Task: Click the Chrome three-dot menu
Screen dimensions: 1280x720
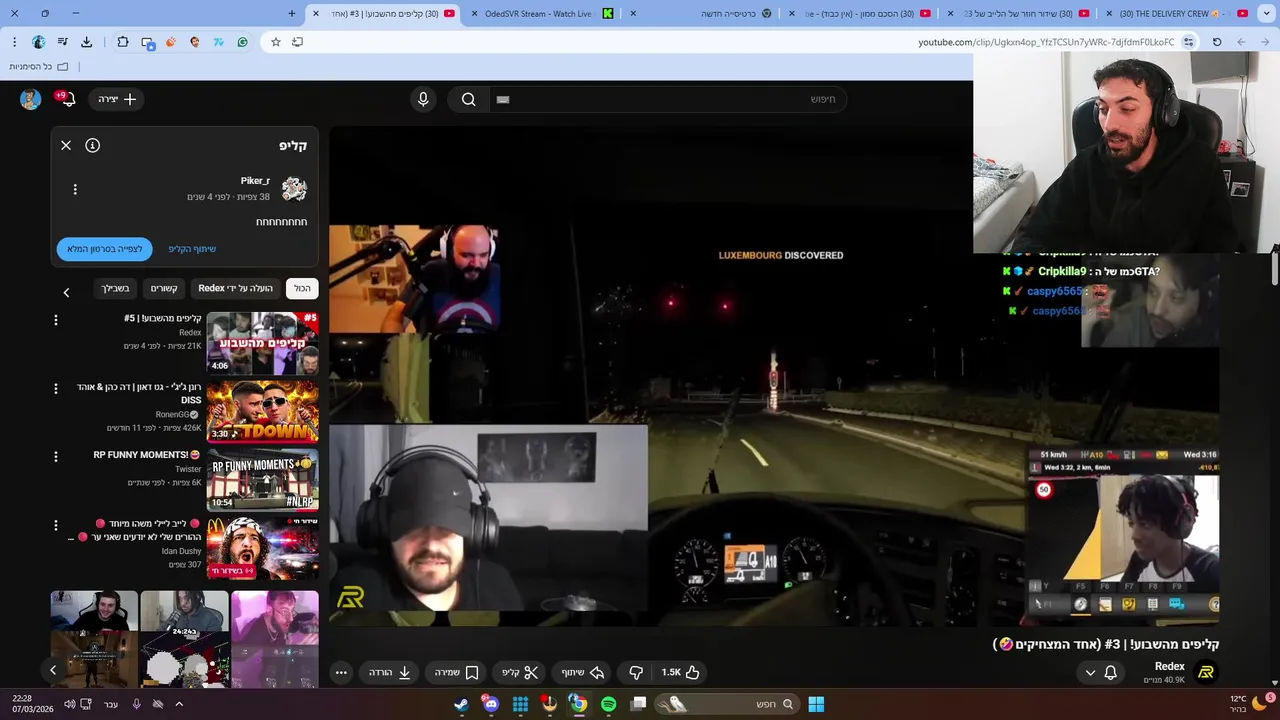Action: point(14,42)
